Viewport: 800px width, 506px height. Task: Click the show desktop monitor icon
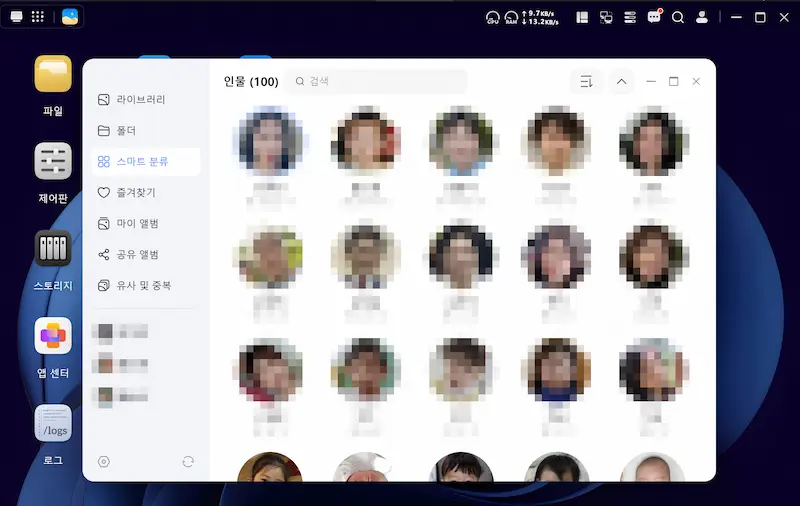tap(16, 17)
